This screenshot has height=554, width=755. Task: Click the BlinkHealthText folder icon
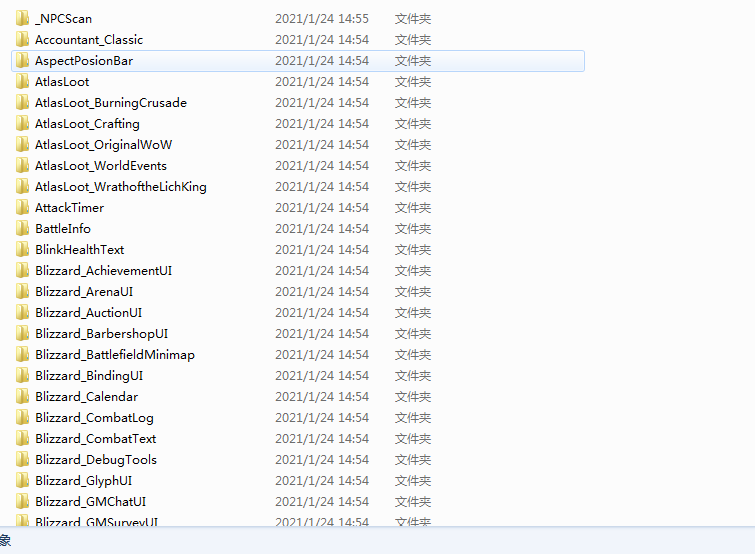click(x=22, y=249)
